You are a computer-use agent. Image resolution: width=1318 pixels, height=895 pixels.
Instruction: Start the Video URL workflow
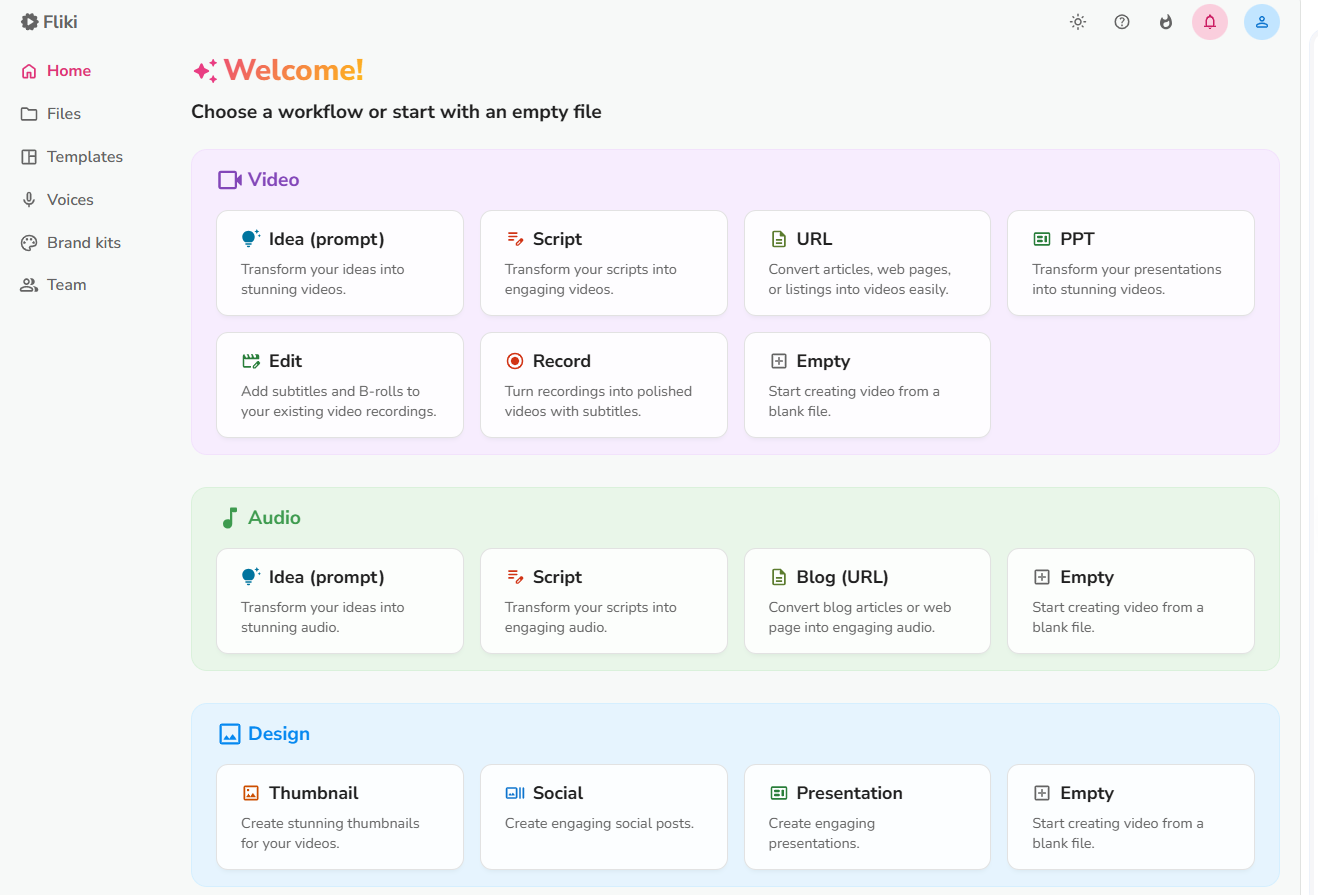(867, 263)
